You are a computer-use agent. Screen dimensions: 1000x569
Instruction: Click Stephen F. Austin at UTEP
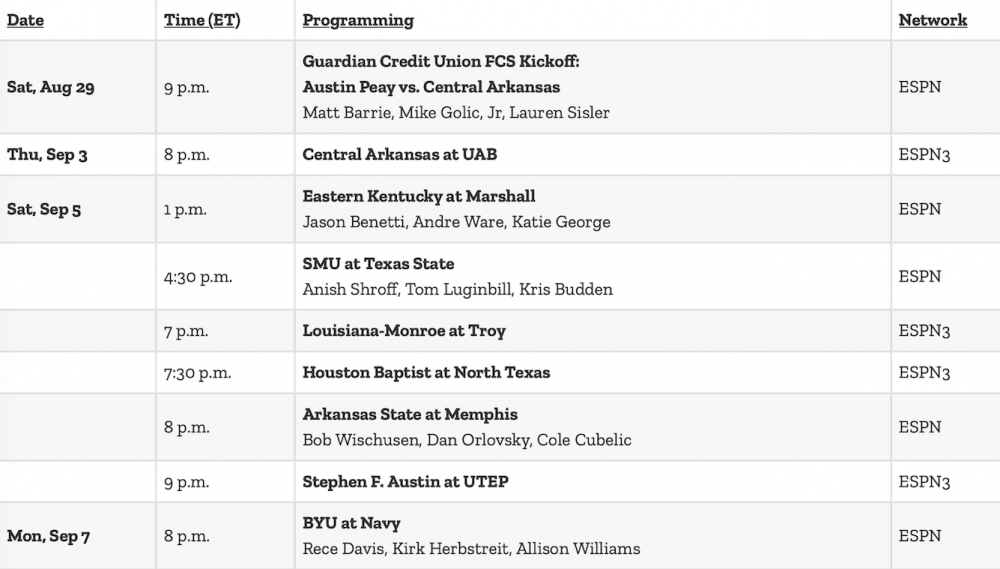(x=405, y=482)
